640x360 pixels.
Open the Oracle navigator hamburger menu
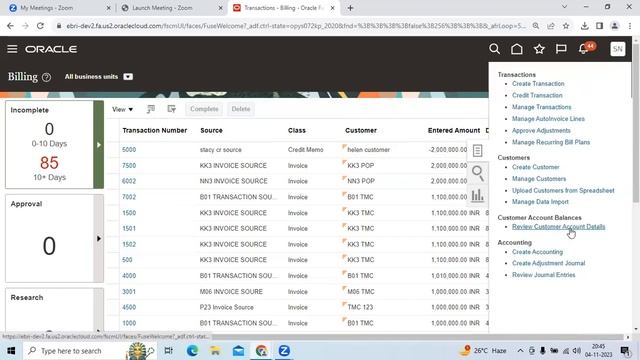click(x=12, y=49)
